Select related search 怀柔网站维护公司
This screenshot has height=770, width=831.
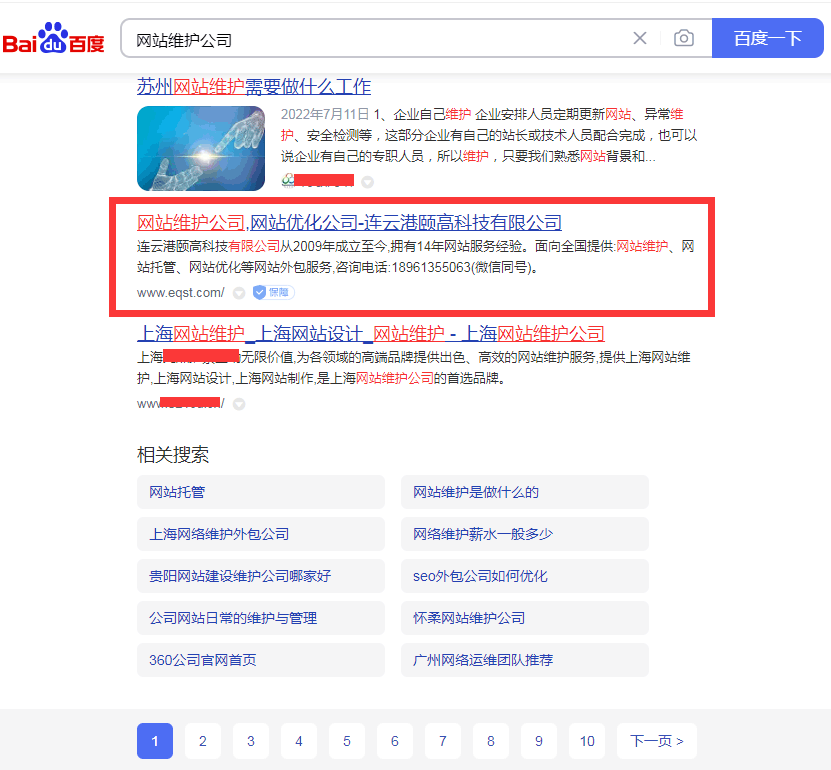coord(525,618)
